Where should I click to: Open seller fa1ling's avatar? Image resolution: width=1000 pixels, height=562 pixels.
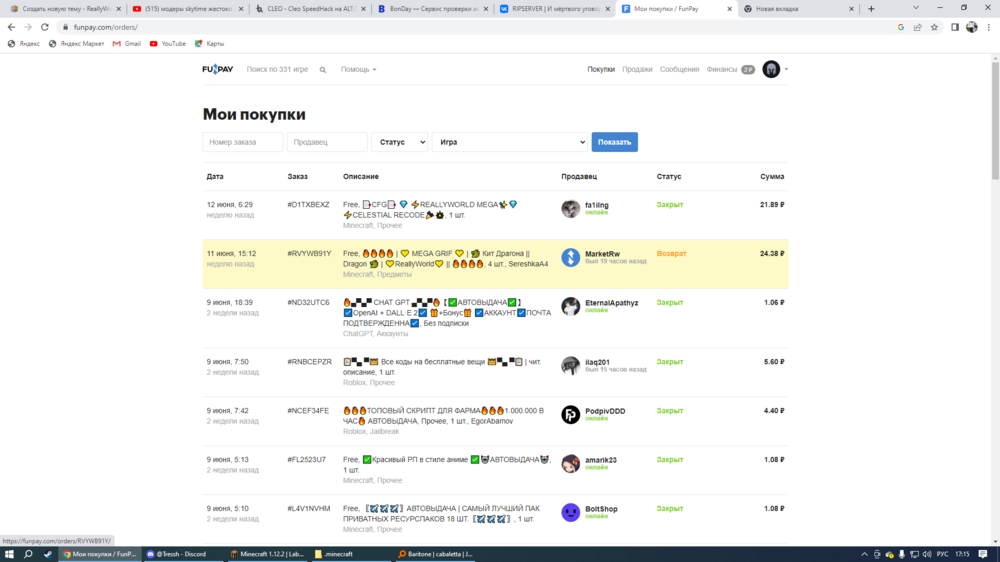570,209
